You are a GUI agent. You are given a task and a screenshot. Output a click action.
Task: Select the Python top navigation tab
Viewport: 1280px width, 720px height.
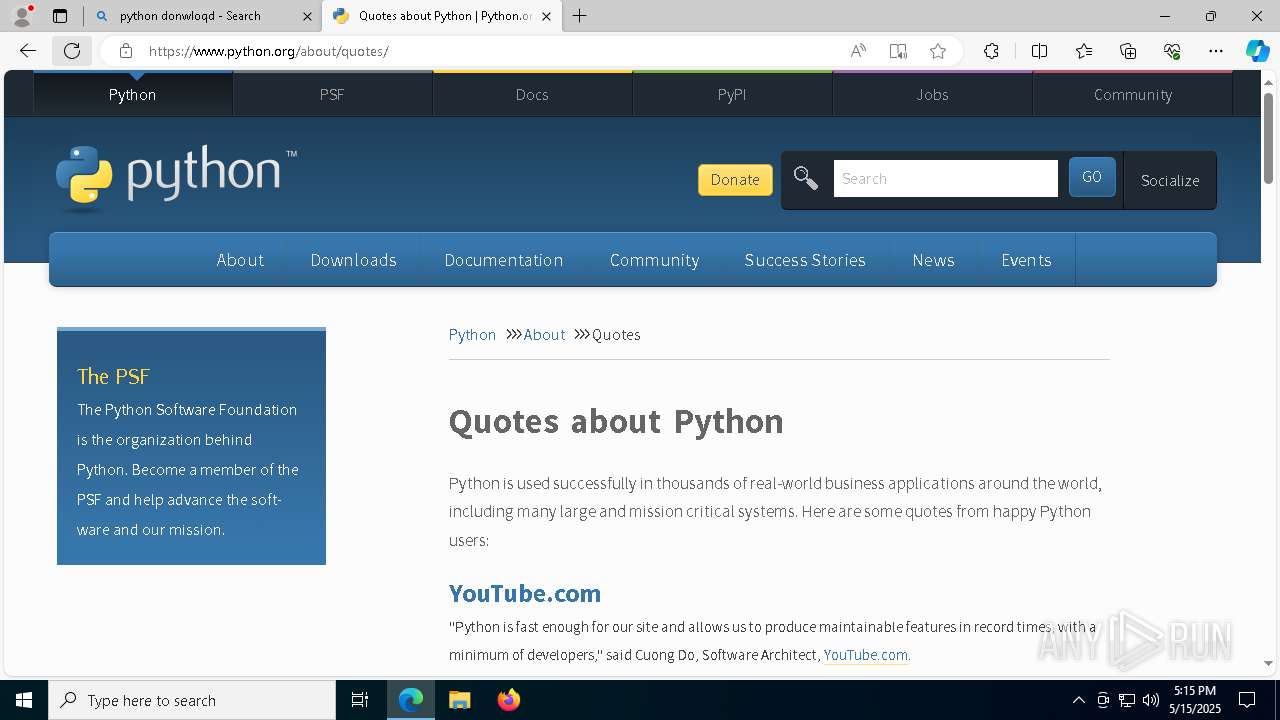coord(132,94)
